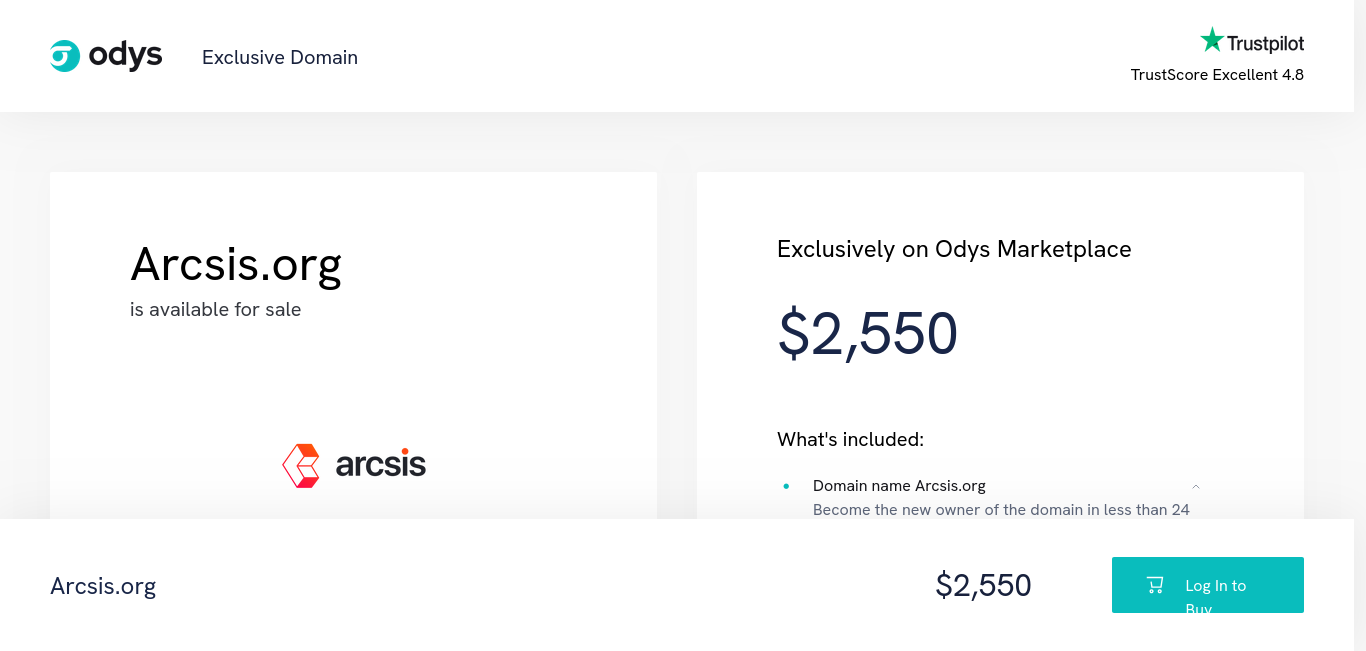Click the What's included heading

(850, 439)
